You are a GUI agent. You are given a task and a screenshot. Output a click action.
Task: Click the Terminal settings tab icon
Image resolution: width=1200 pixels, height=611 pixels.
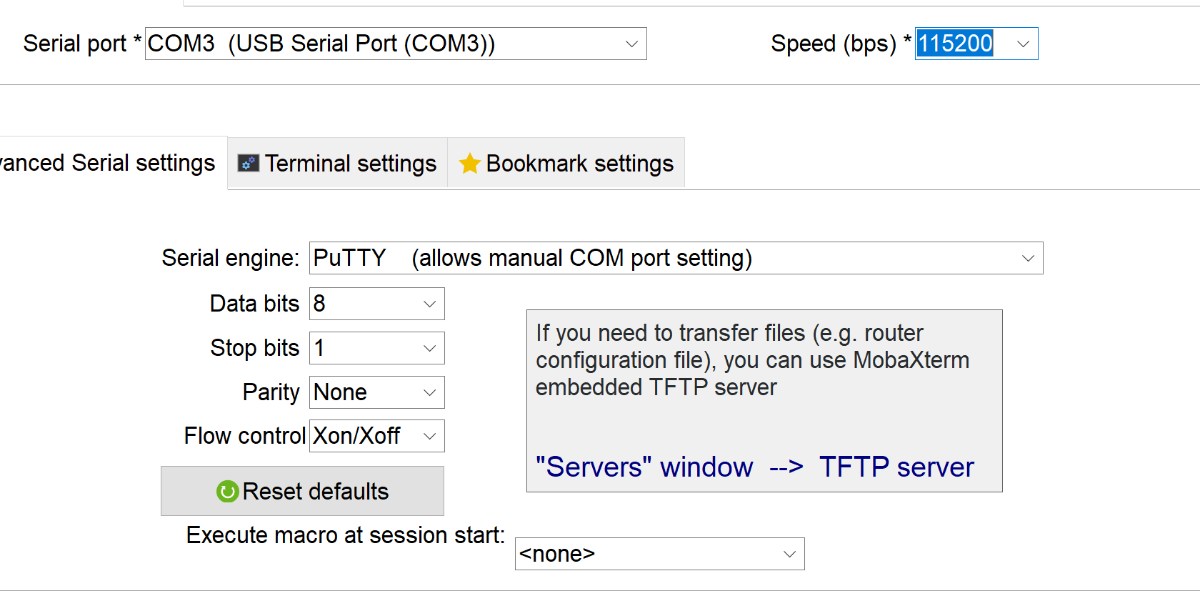248,163
